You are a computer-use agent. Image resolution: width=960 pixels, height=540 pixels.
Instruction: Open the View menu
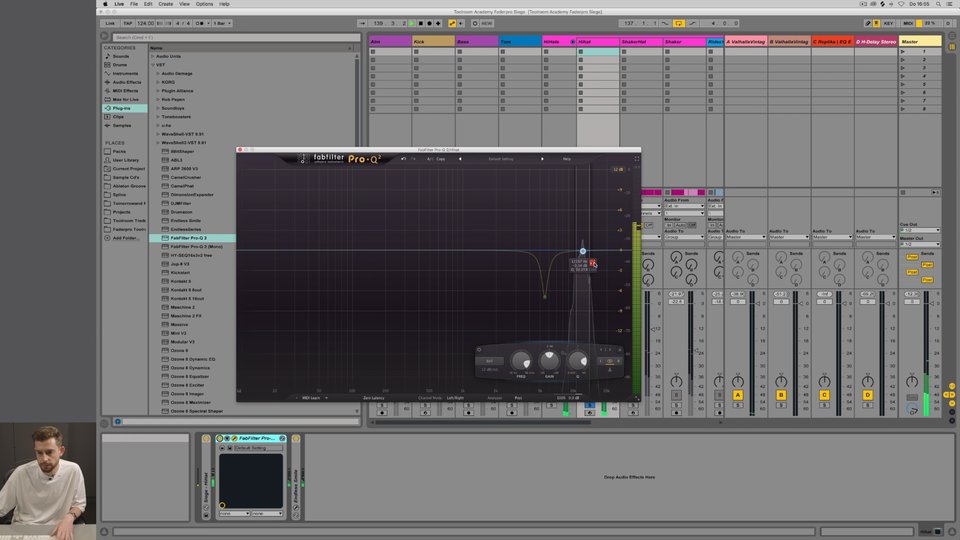pyautogui.click(x=184, y=4)
